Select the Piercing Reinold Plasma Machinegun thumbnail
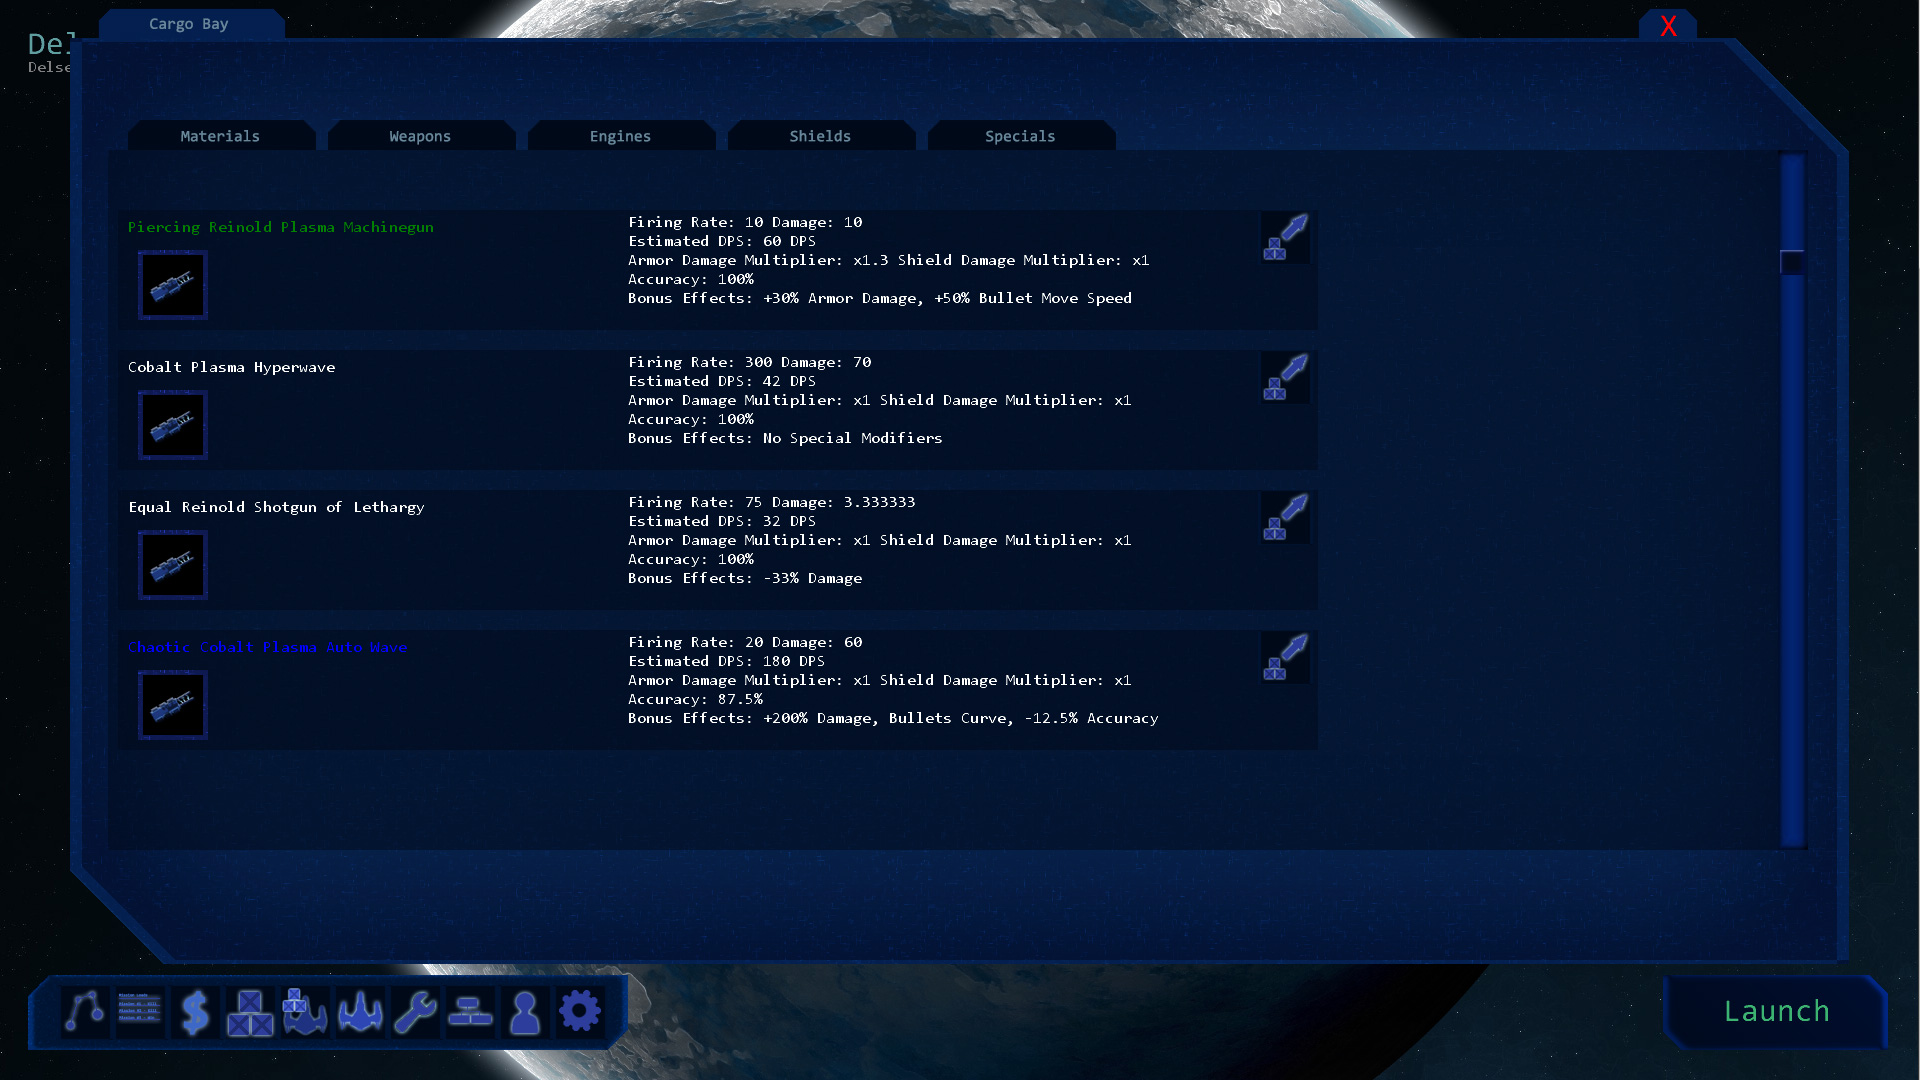This screenshot has width=1920, height=1080. point(173,285)
